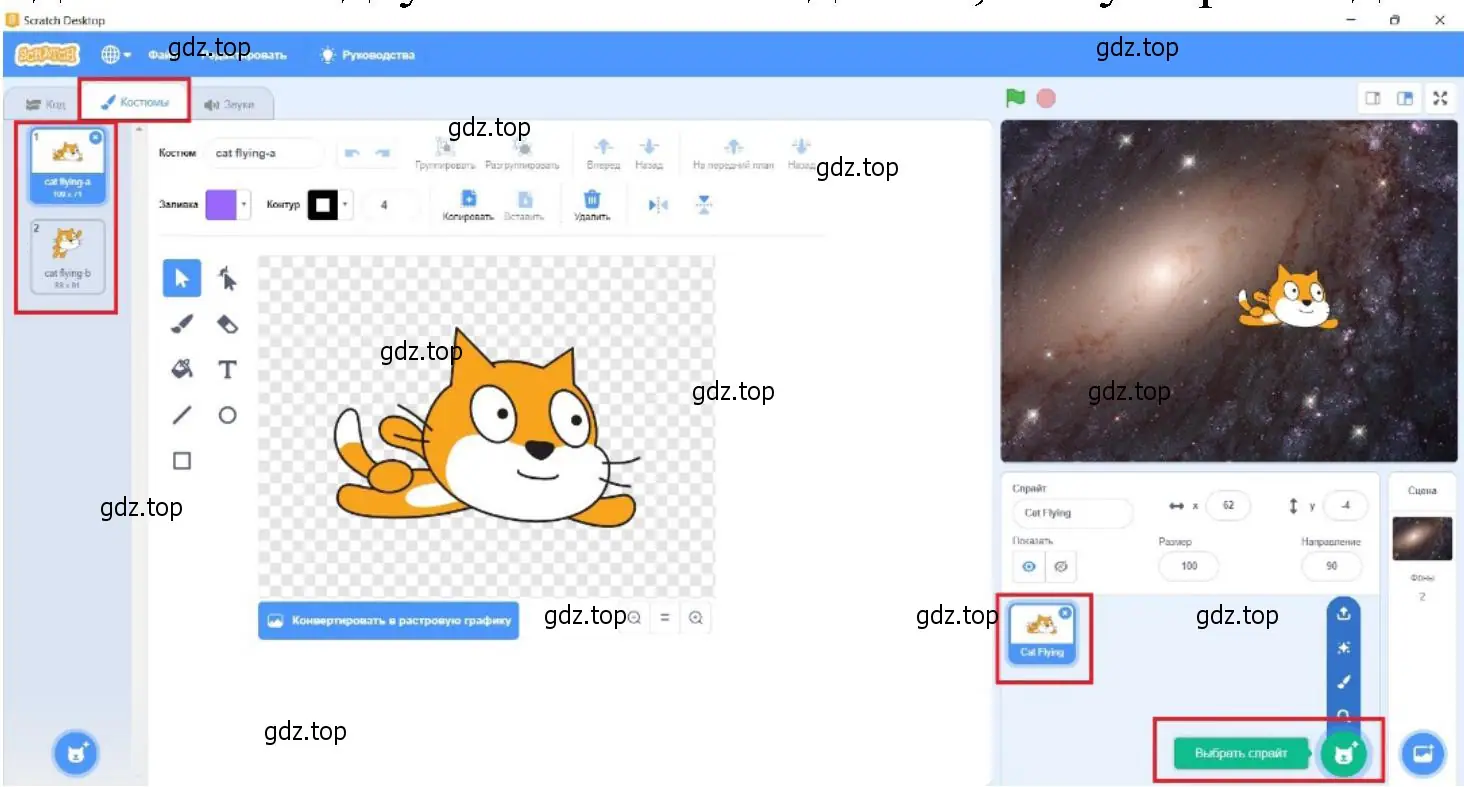The image size is (1464, 787).
Task: Click the Group (Группировать) icon
Action: (x=446, y=147)
